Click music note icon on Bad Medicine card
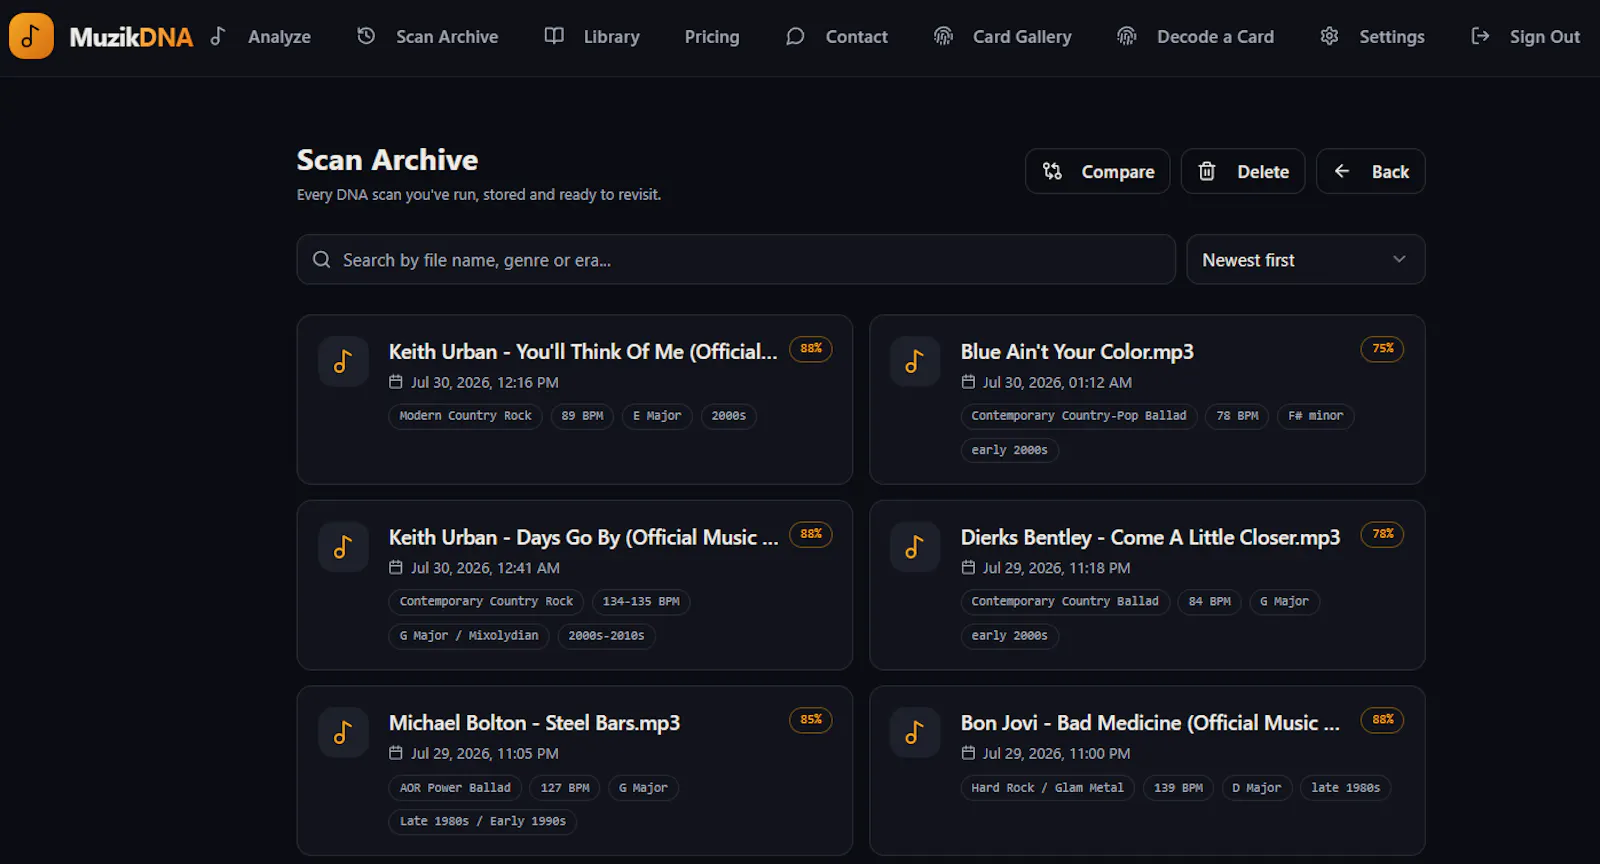Screen dimensions: 1600x864 pos(915,733)
